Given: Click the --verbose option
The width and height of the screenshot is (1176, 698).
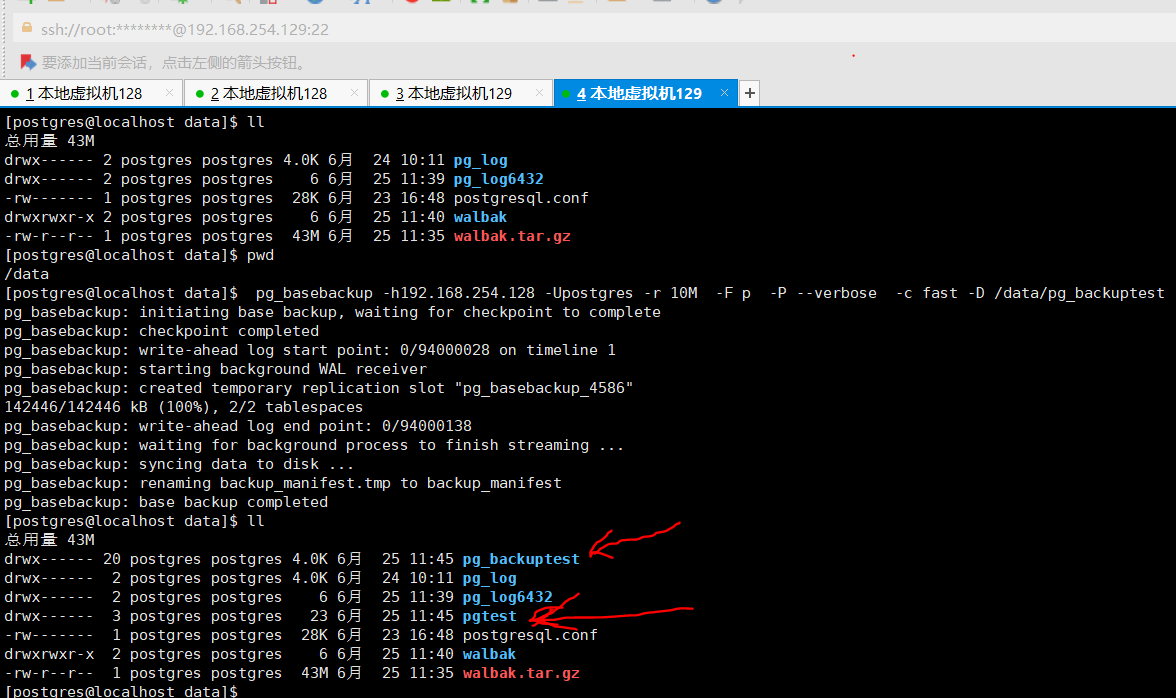Looking at the screenshot, I should point(836,293).
